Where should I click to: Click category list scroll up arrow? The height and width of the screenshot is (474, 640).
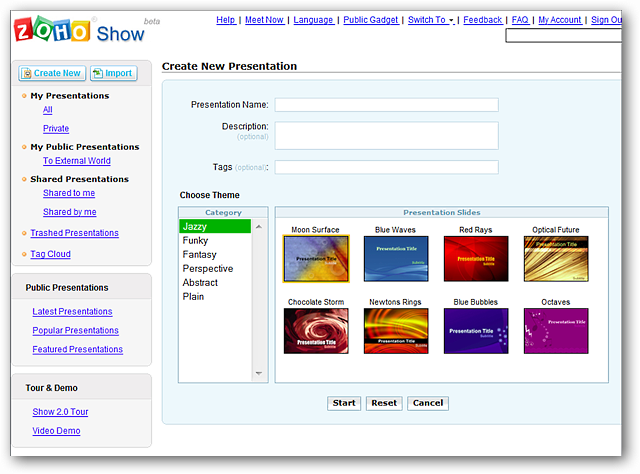click(x=259, y=227)
